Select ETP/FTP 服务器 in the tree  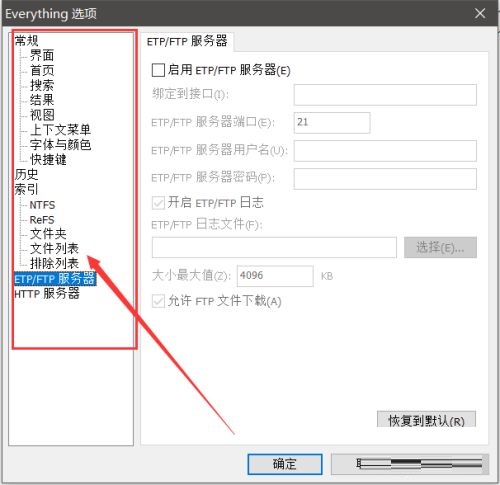[x=55, y=279]
